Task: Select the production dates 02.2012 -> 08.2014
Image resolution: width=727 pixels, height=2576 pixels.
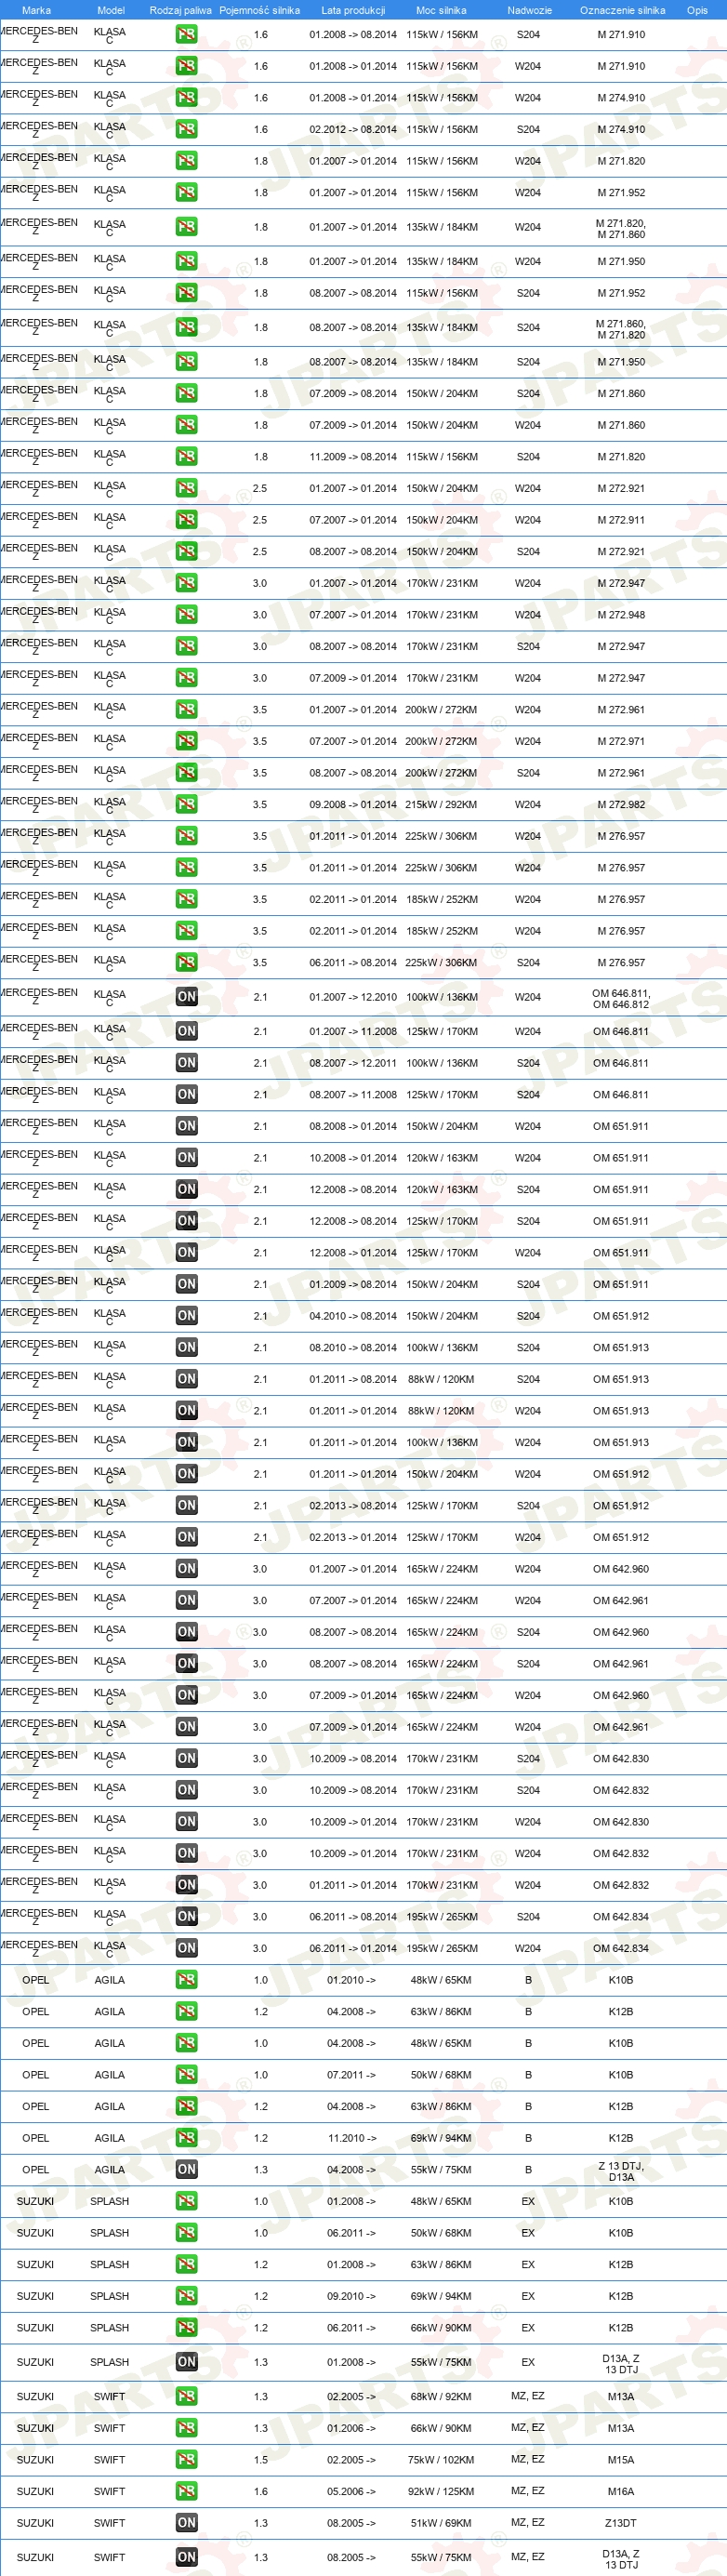Action: 353,129
